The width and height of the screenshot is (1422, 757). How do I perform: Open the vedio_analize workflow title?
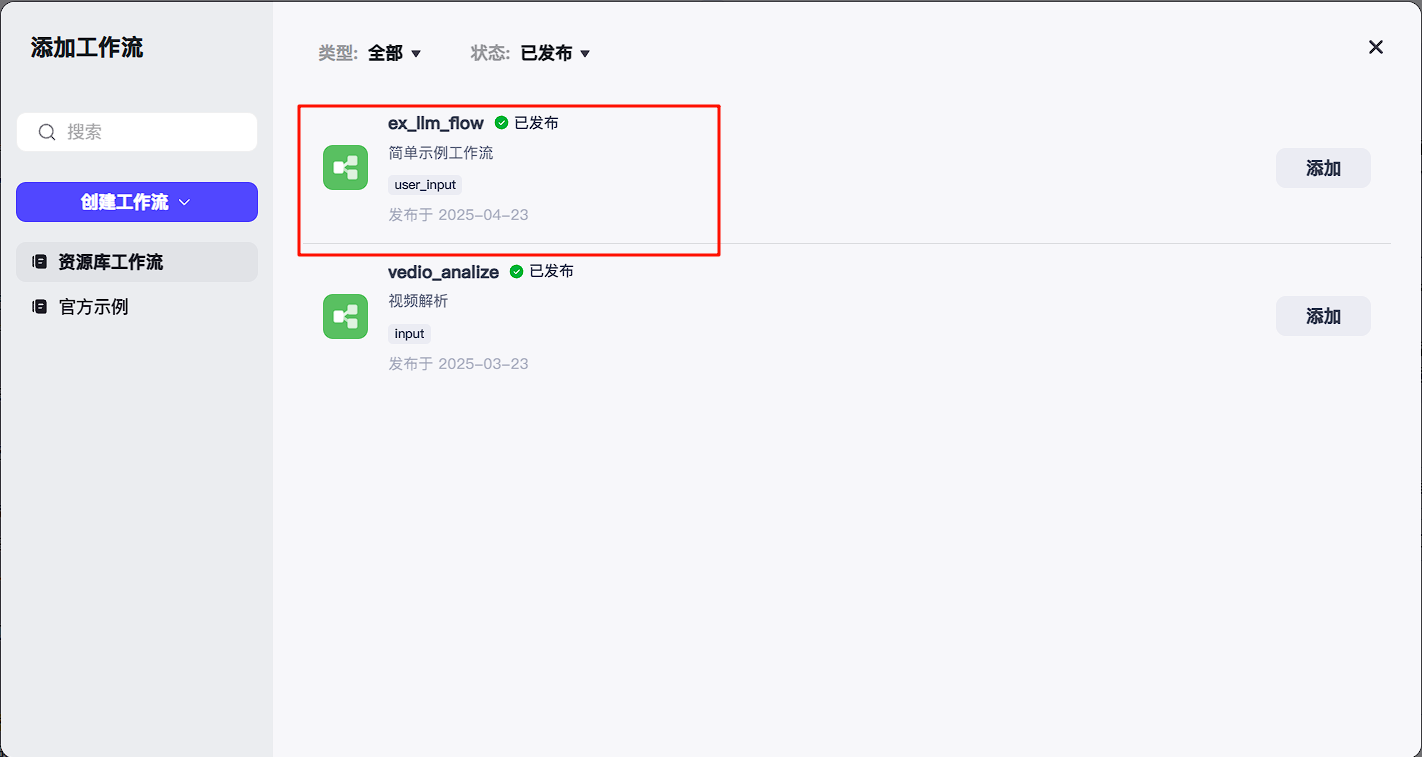click(x=443, y=272)
